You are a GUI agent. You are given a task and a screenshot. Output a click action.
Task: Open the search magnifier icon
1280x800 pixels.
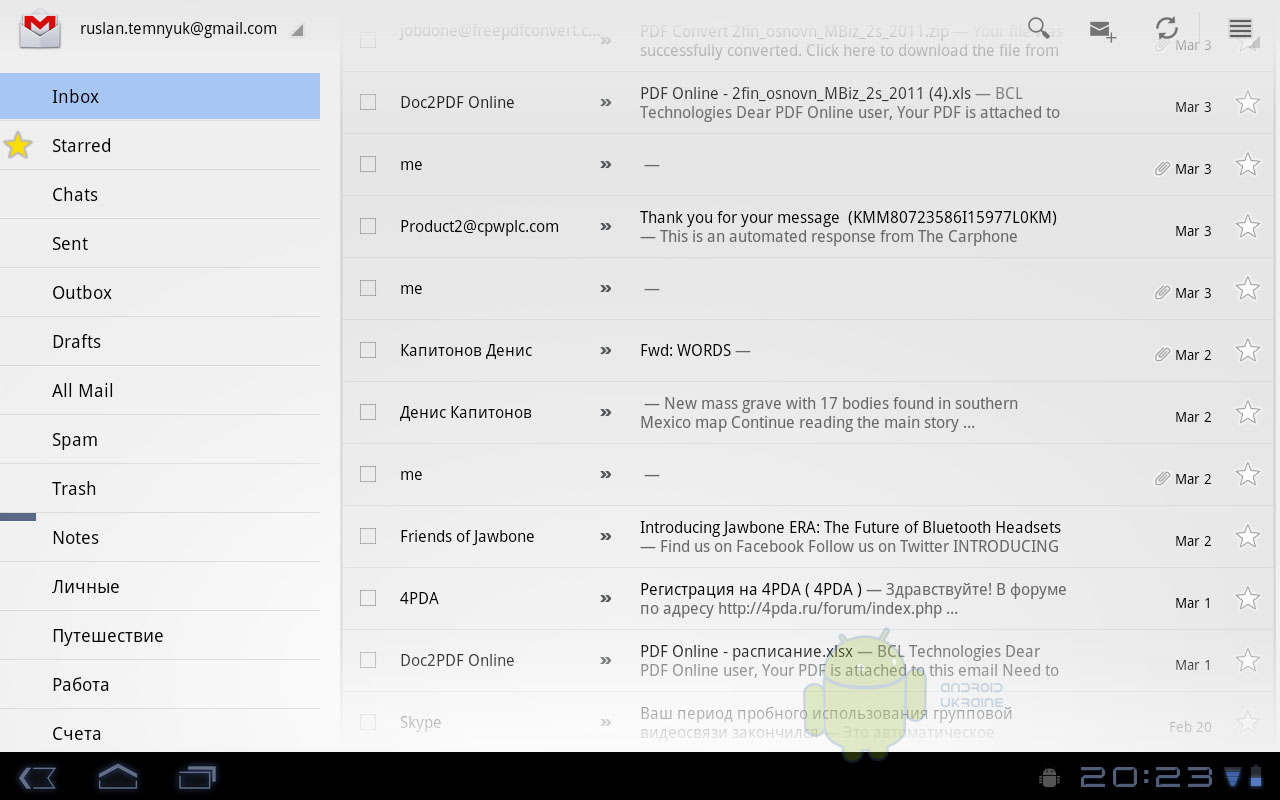[1039, 28]
